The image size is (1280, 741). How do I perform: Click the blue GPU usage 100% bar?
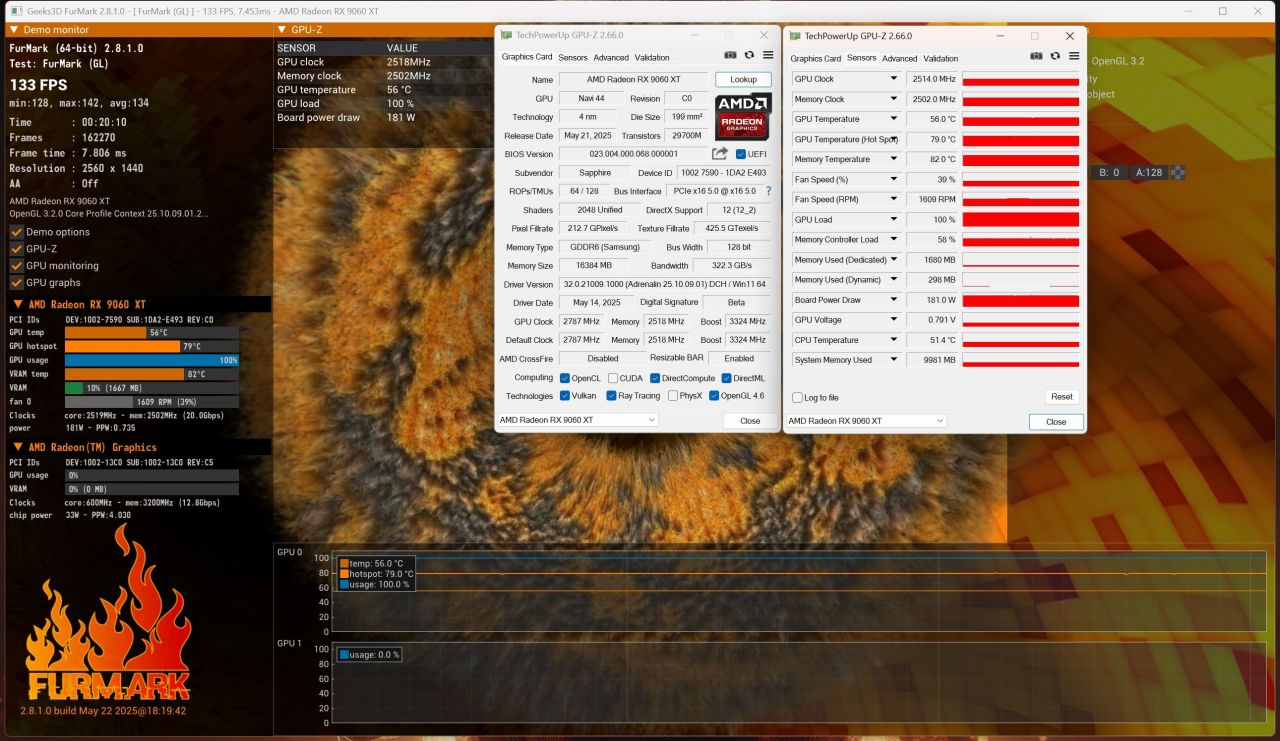coord(152,360)
